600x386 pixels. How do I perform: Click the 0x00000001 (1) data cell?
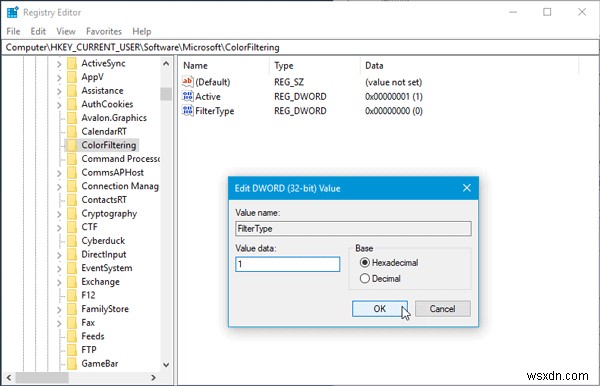pos(394,96)
